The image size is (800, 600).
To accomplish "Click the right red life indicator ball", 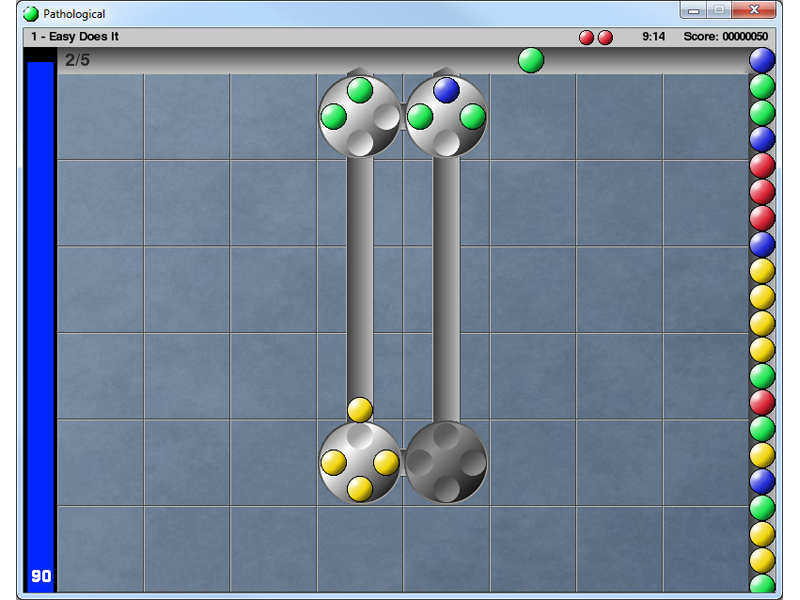I will (x=605, y=37).
